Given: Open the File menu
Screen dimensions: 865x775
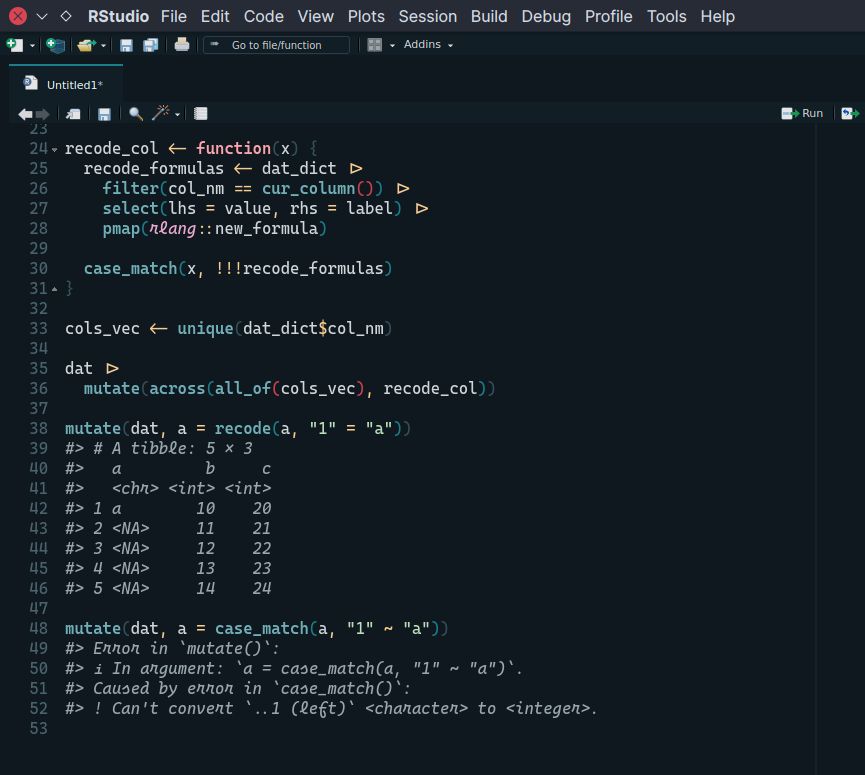Looking at the screenshot, I should (174, 17).
